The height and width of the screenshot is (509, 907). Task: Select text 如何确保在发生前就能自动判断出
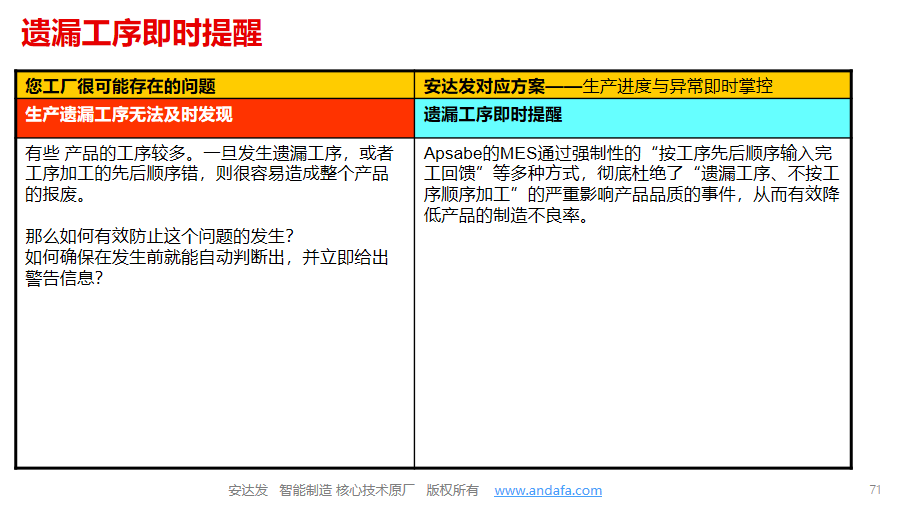coord(154,257)
